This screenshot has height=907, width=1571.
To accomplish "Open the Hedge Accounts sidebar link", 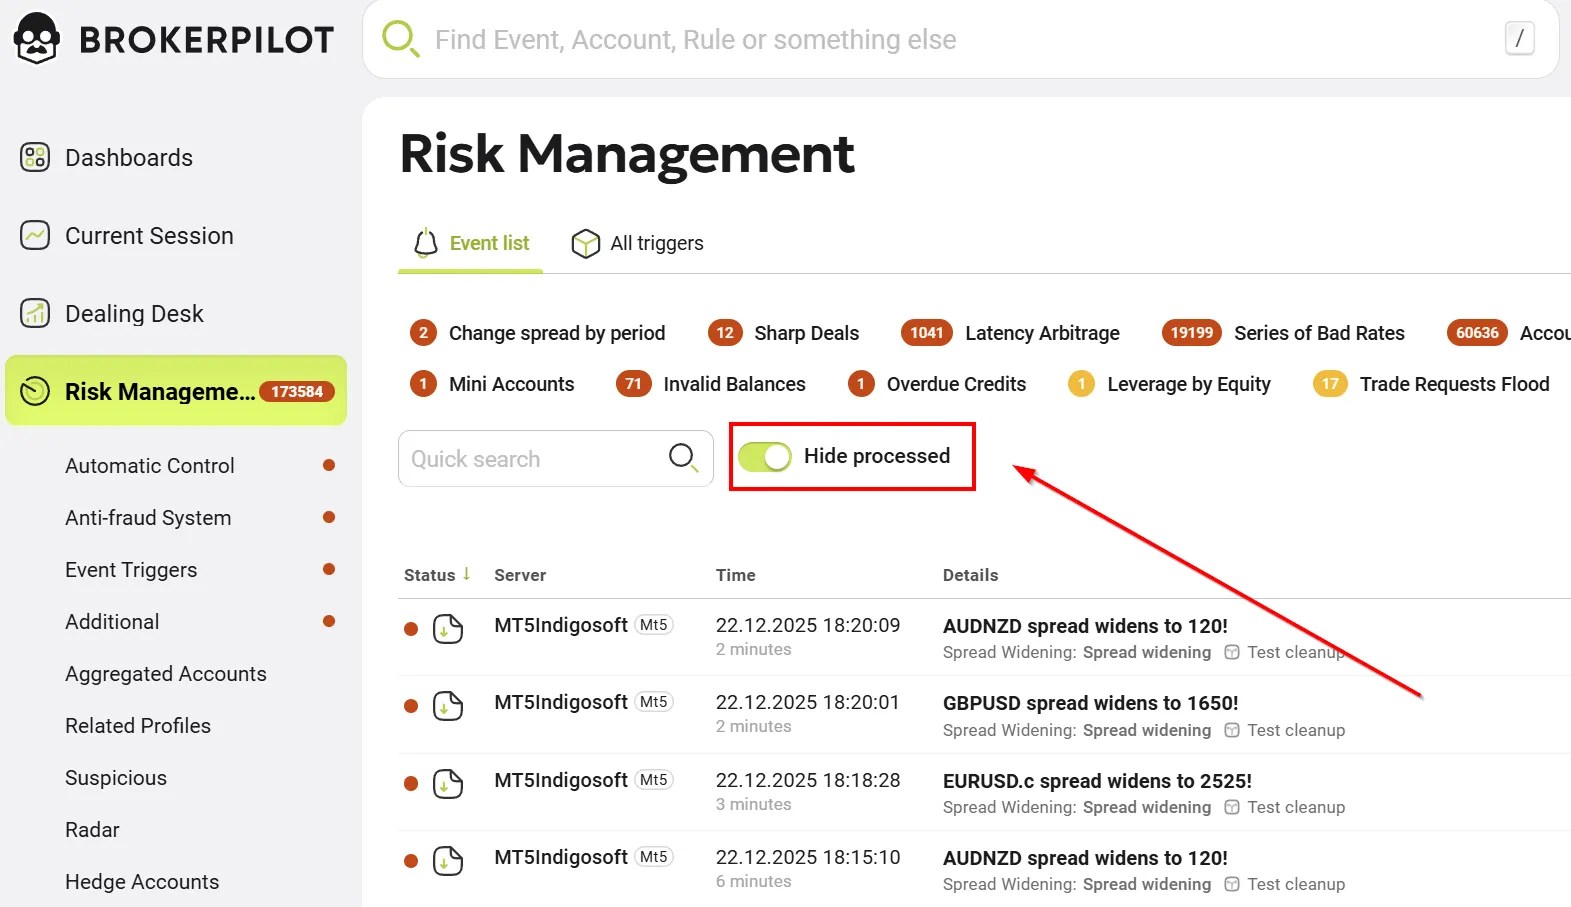I will click(x=142, y=882).
